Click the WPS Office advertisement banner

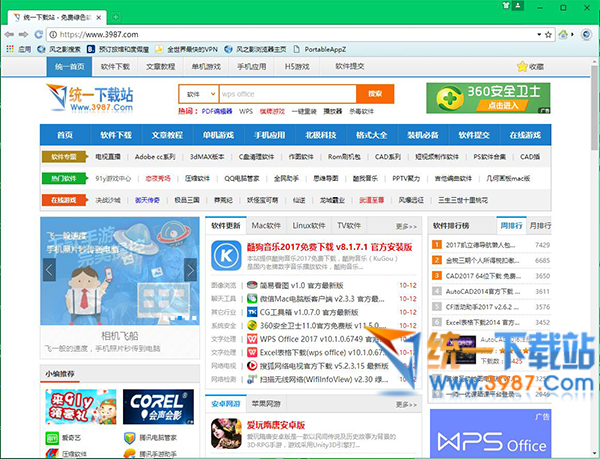[x=491, y=433]
